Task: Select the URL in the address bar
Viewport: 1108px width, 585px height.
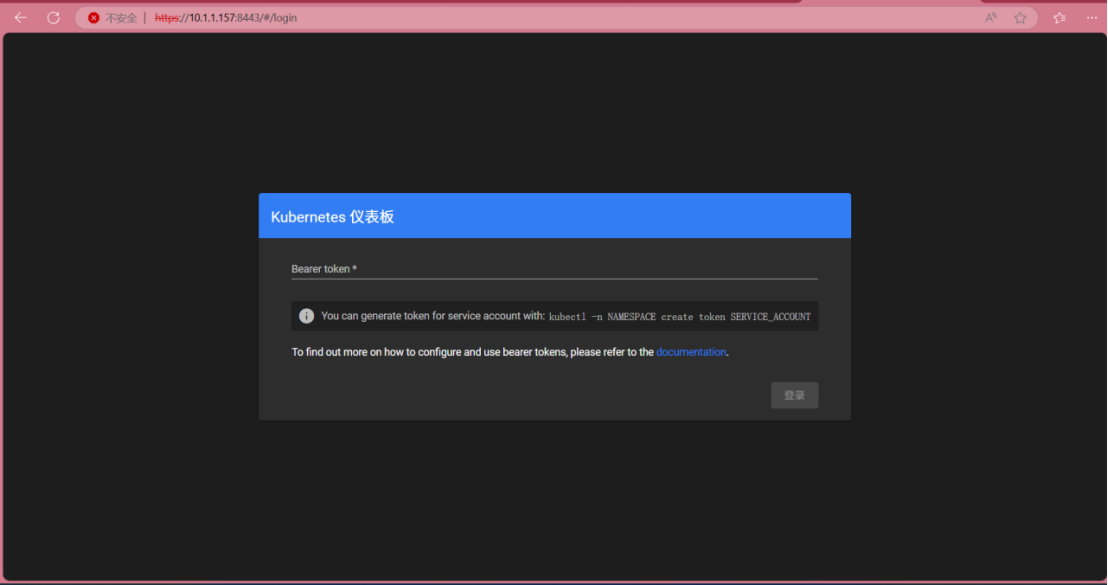Action: pos(225,18)
